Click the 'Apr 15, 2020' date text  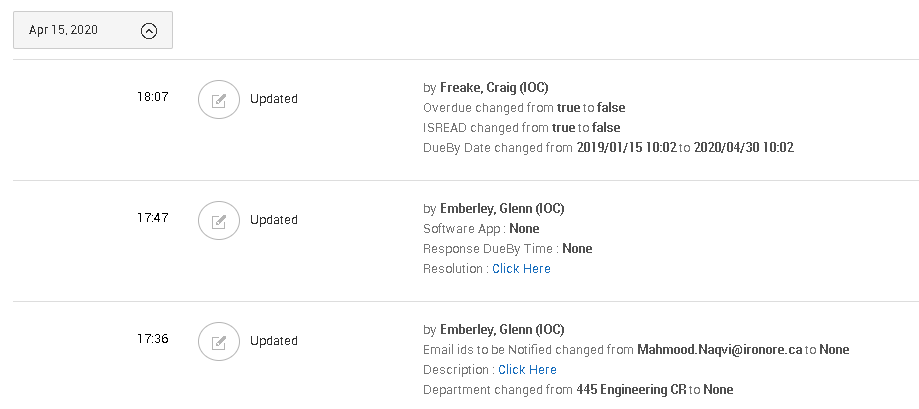pos(63,30)
